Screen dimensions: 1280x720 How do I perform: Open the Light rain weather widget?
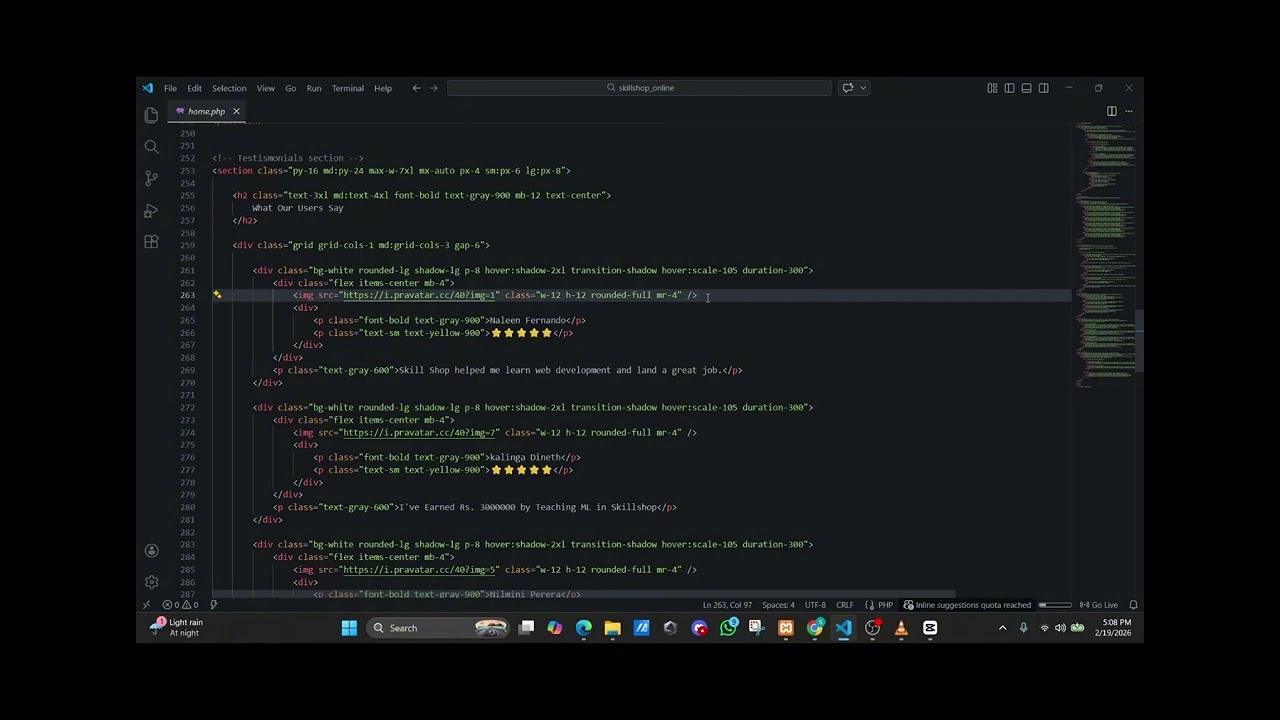coord(176,628)
